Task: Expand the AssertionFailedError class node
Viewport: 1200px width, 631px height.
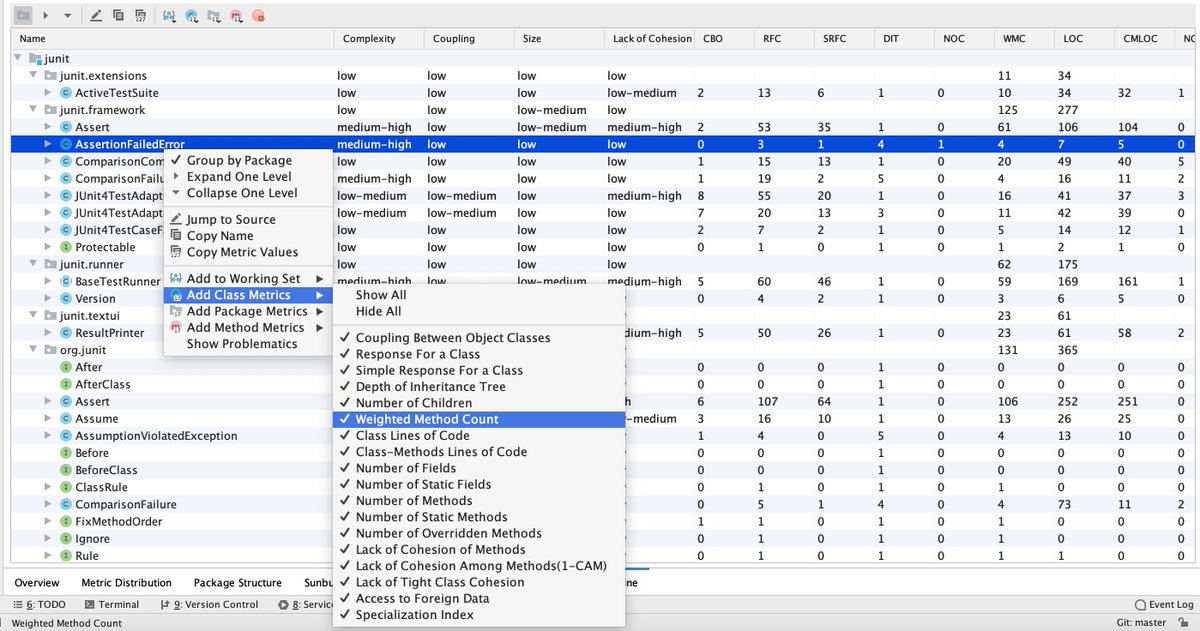Action: [x=48, y=144]
